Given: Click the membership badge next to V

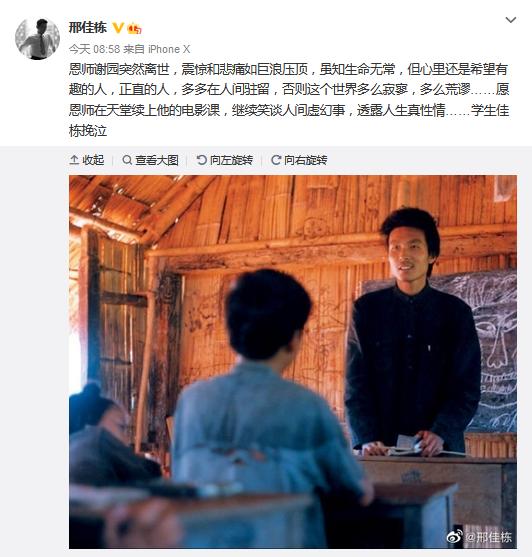Looking at the screenshot, I should (135, 28).
